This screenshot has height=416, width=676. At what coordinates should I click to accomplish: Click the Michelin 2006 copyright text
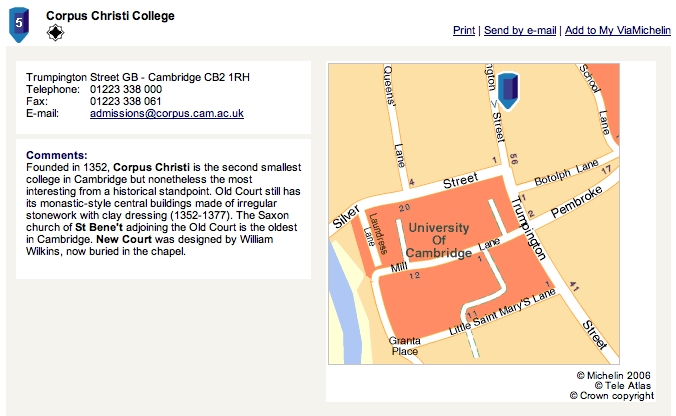click(x=613, y=375)
